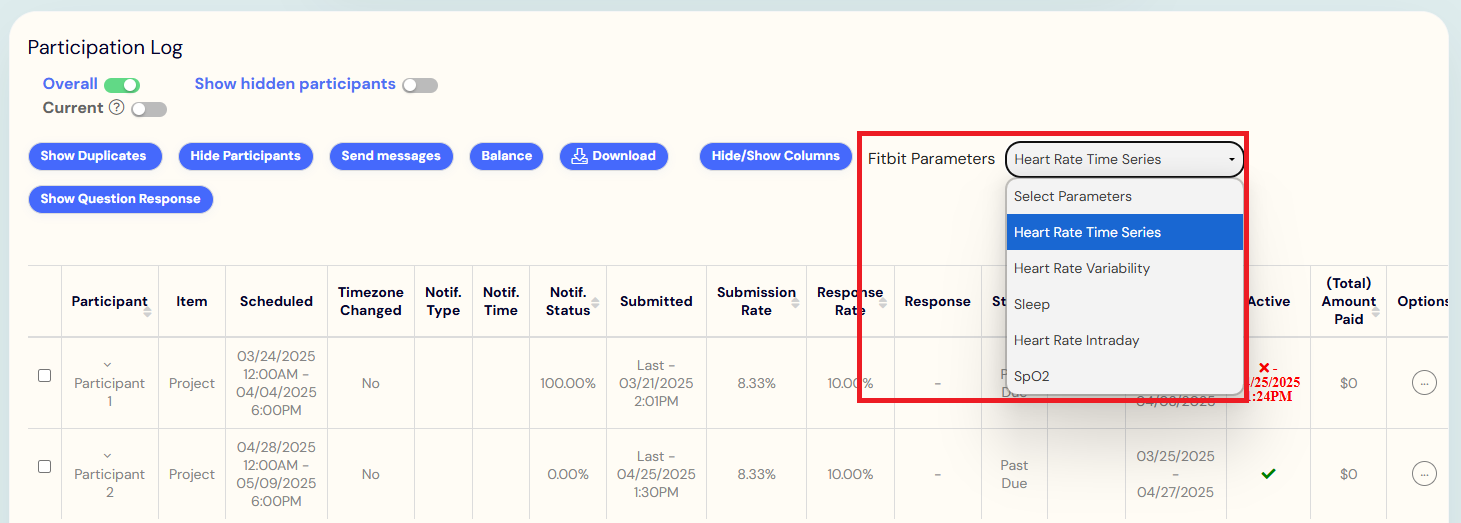Click 0.00% notification status cell
Image resolution: width=1461 pixels, height=523 pixels.
pos(568,475)
